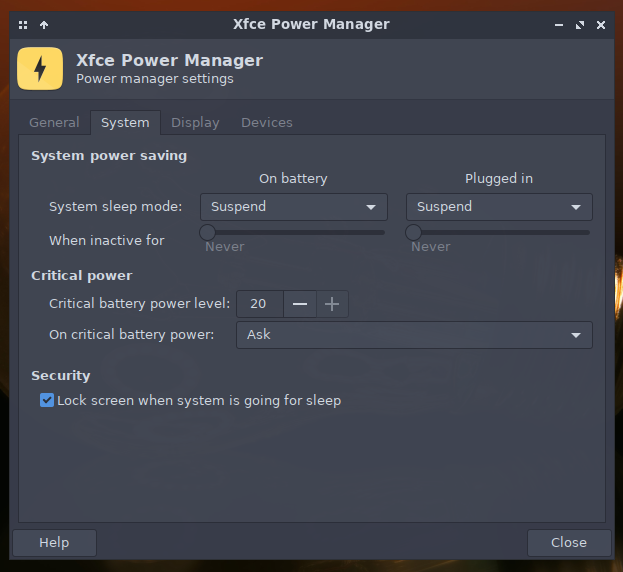Viewport: 623px width, 572px height.
Task: Decrease critical battery level with minus button
Action: pos(300,304)
